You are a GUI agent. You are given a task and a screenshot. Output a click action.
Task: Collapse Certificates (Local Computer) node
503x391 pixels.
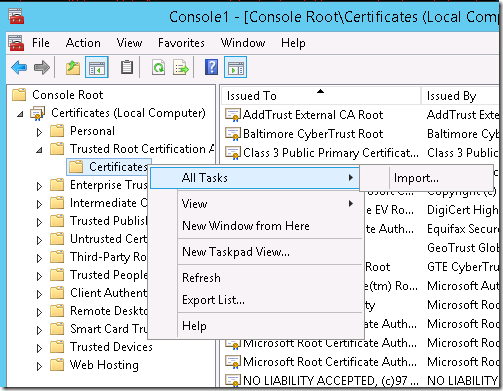pos(20,114)
